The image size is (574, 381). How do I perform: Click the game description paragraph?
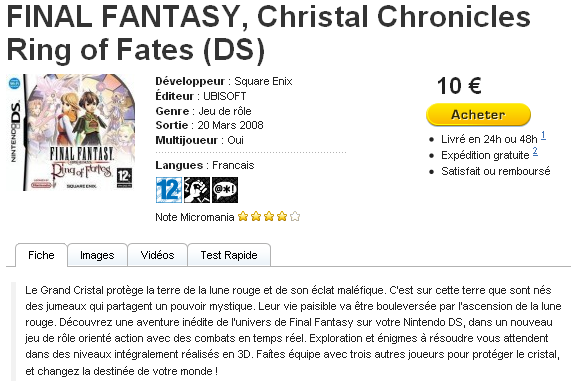tap(293, 330)
